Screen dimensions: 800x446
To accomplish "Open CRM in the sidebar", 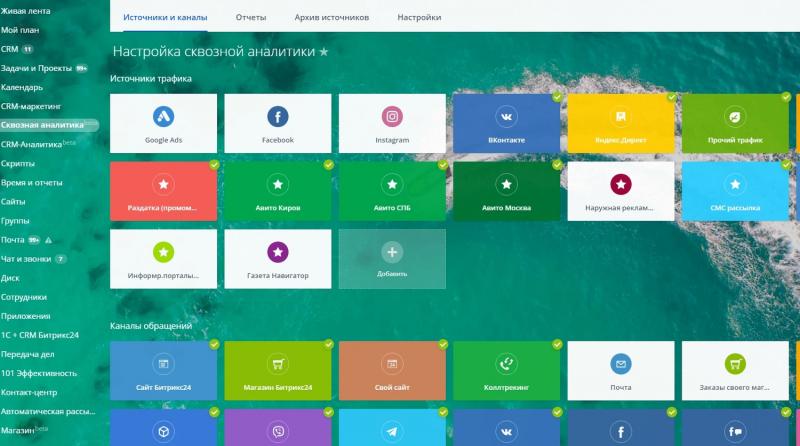I will (x=10, y=49).
